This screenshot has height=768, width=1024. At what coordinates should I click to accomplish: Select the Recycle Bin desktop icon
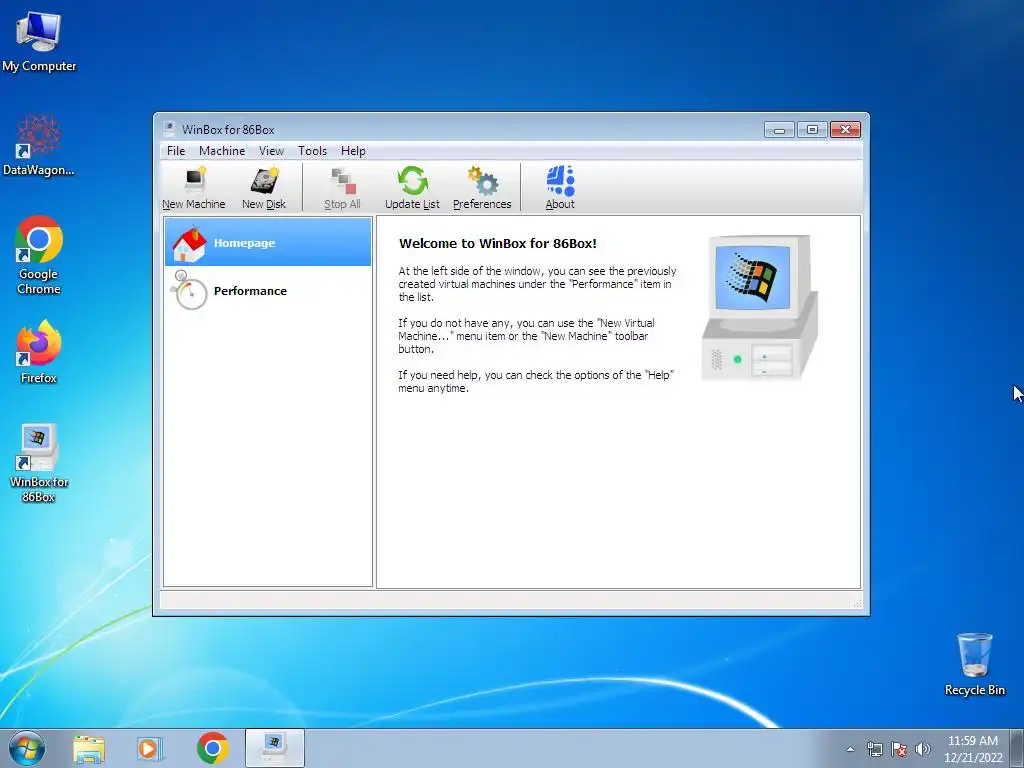tap(974, 664)
